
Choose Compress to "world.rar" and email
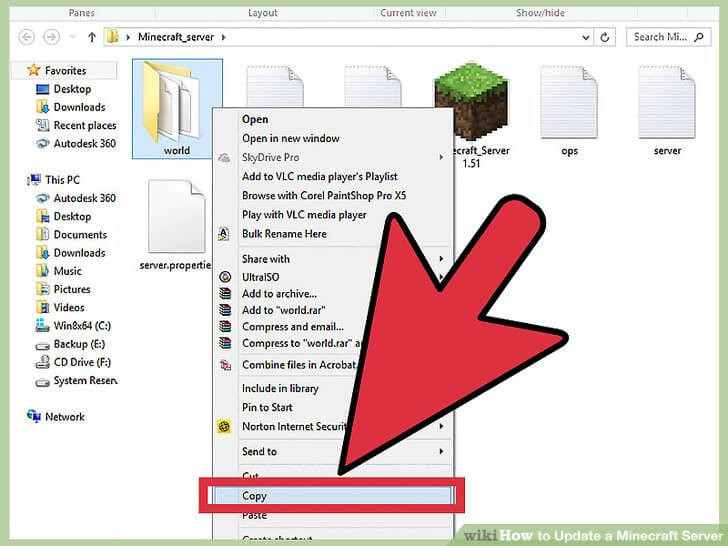click(x=301, y=343)
